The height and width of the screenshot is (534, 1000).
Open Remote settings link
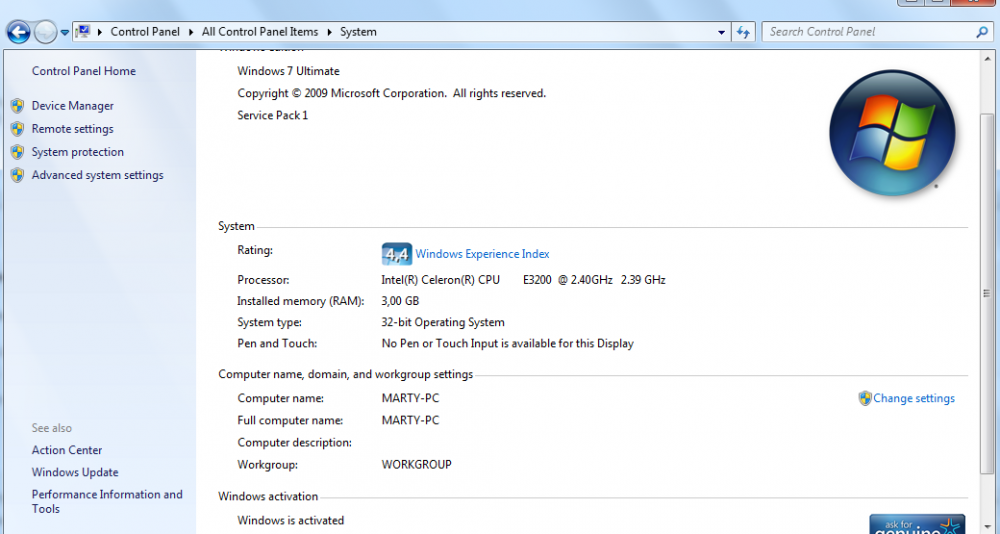[x=73, y=129]
